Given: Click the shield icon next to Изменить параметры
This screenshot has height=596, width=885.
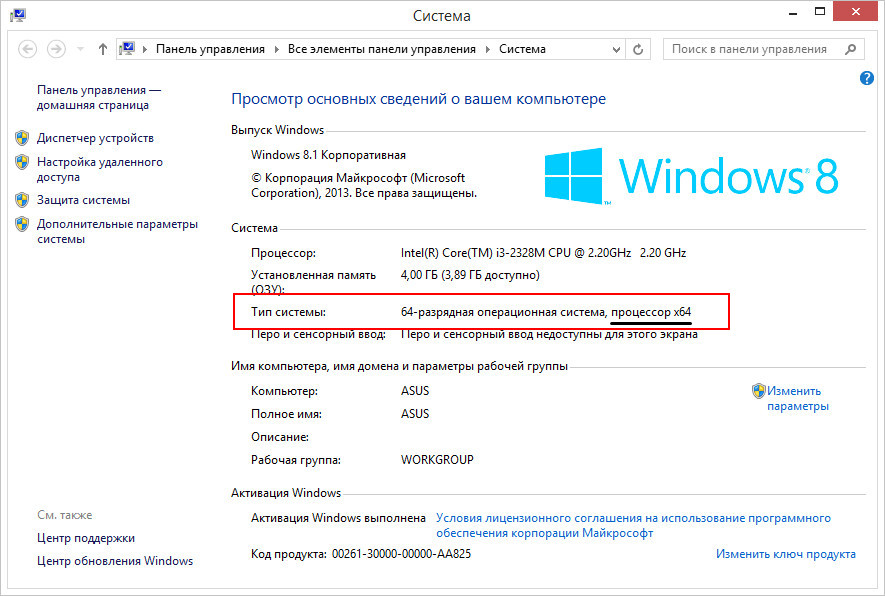Looking at the screenshot, I should click(759, 391).
